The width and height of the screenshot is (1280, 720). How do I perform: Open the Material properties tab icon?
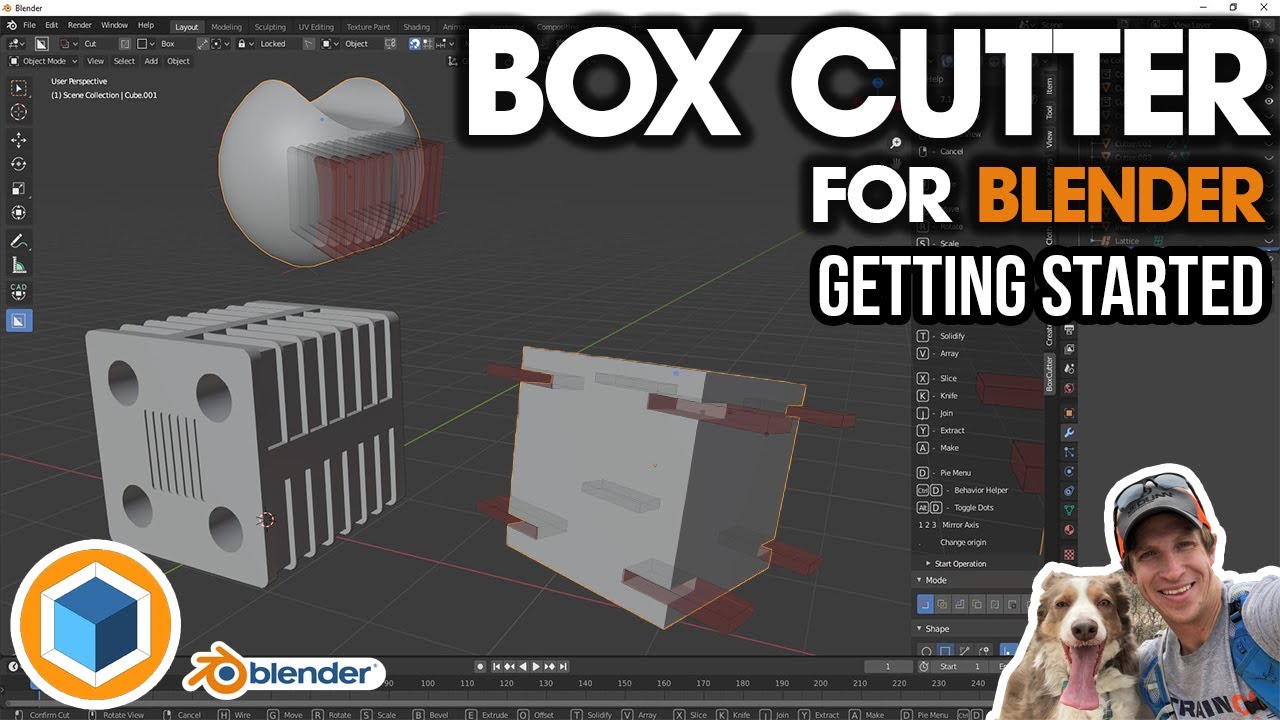(1069, 530)
